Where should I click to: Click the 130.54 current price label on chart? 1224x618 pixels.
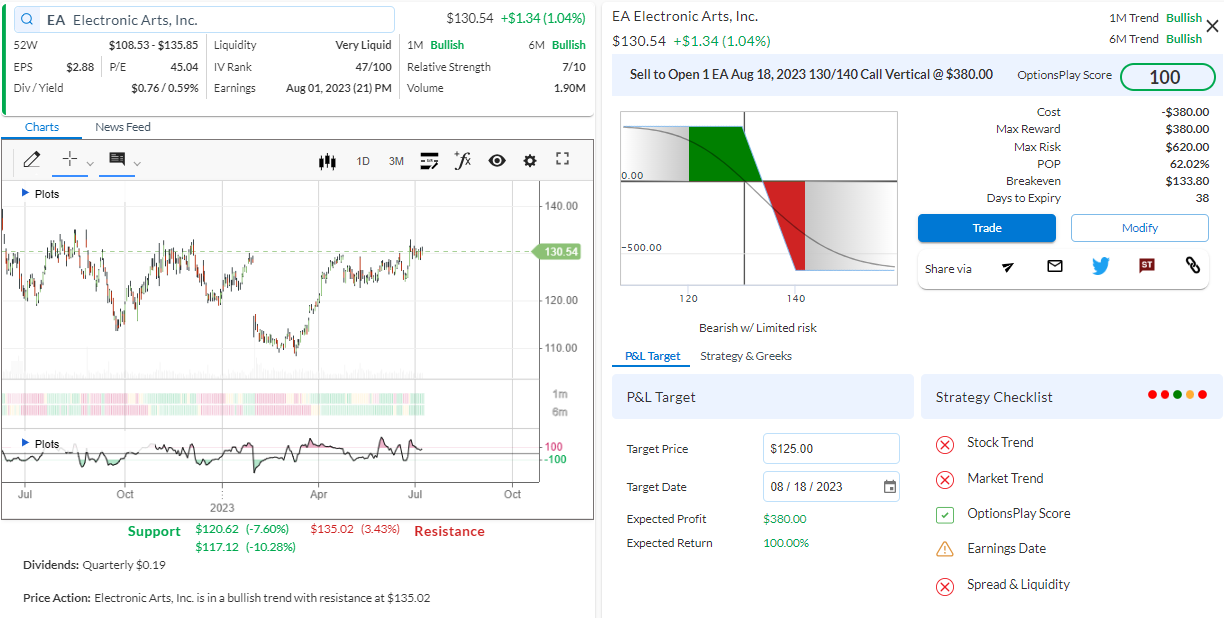pyautogui.click(x=558, y=252)
